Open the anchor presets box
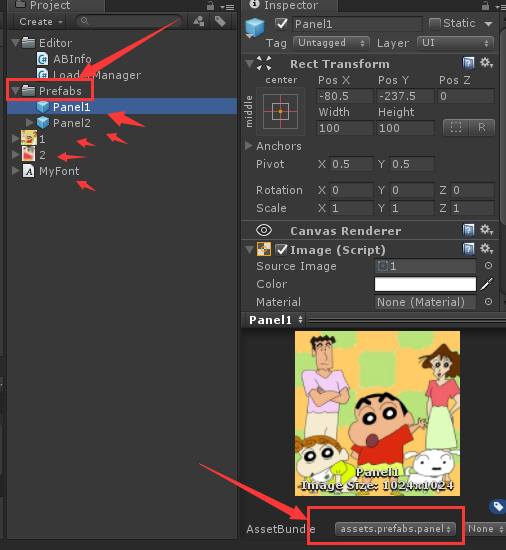Screen dimensions: 506x550 pyautogui.click(x=281, y=112)
